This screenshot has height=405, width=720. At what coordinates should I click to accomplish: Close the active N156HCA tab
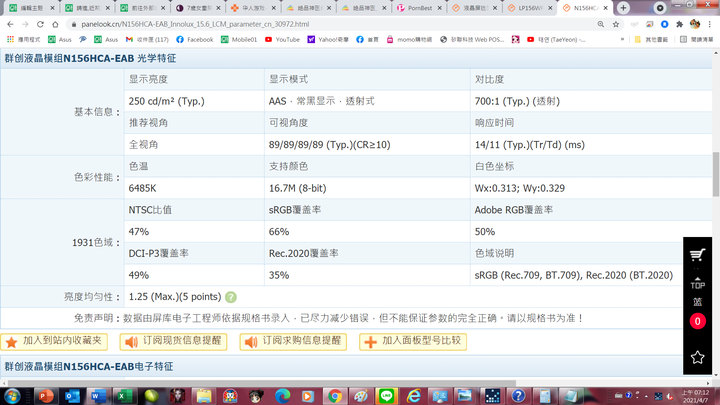606,8
